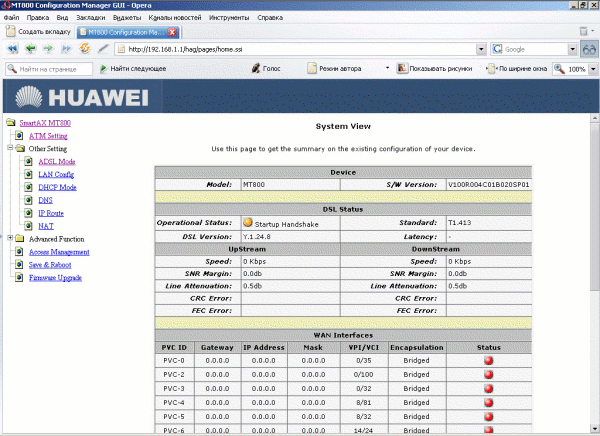Click Find next (Найти следующее)

[x=133, y=69]
